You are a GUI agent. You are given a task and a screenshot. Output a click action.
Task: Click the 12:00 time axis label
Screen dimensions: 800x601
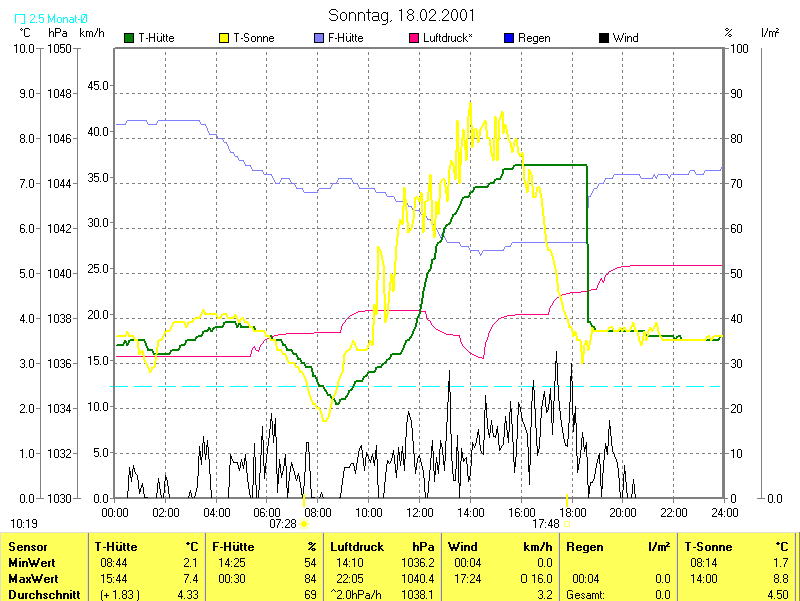420,512
